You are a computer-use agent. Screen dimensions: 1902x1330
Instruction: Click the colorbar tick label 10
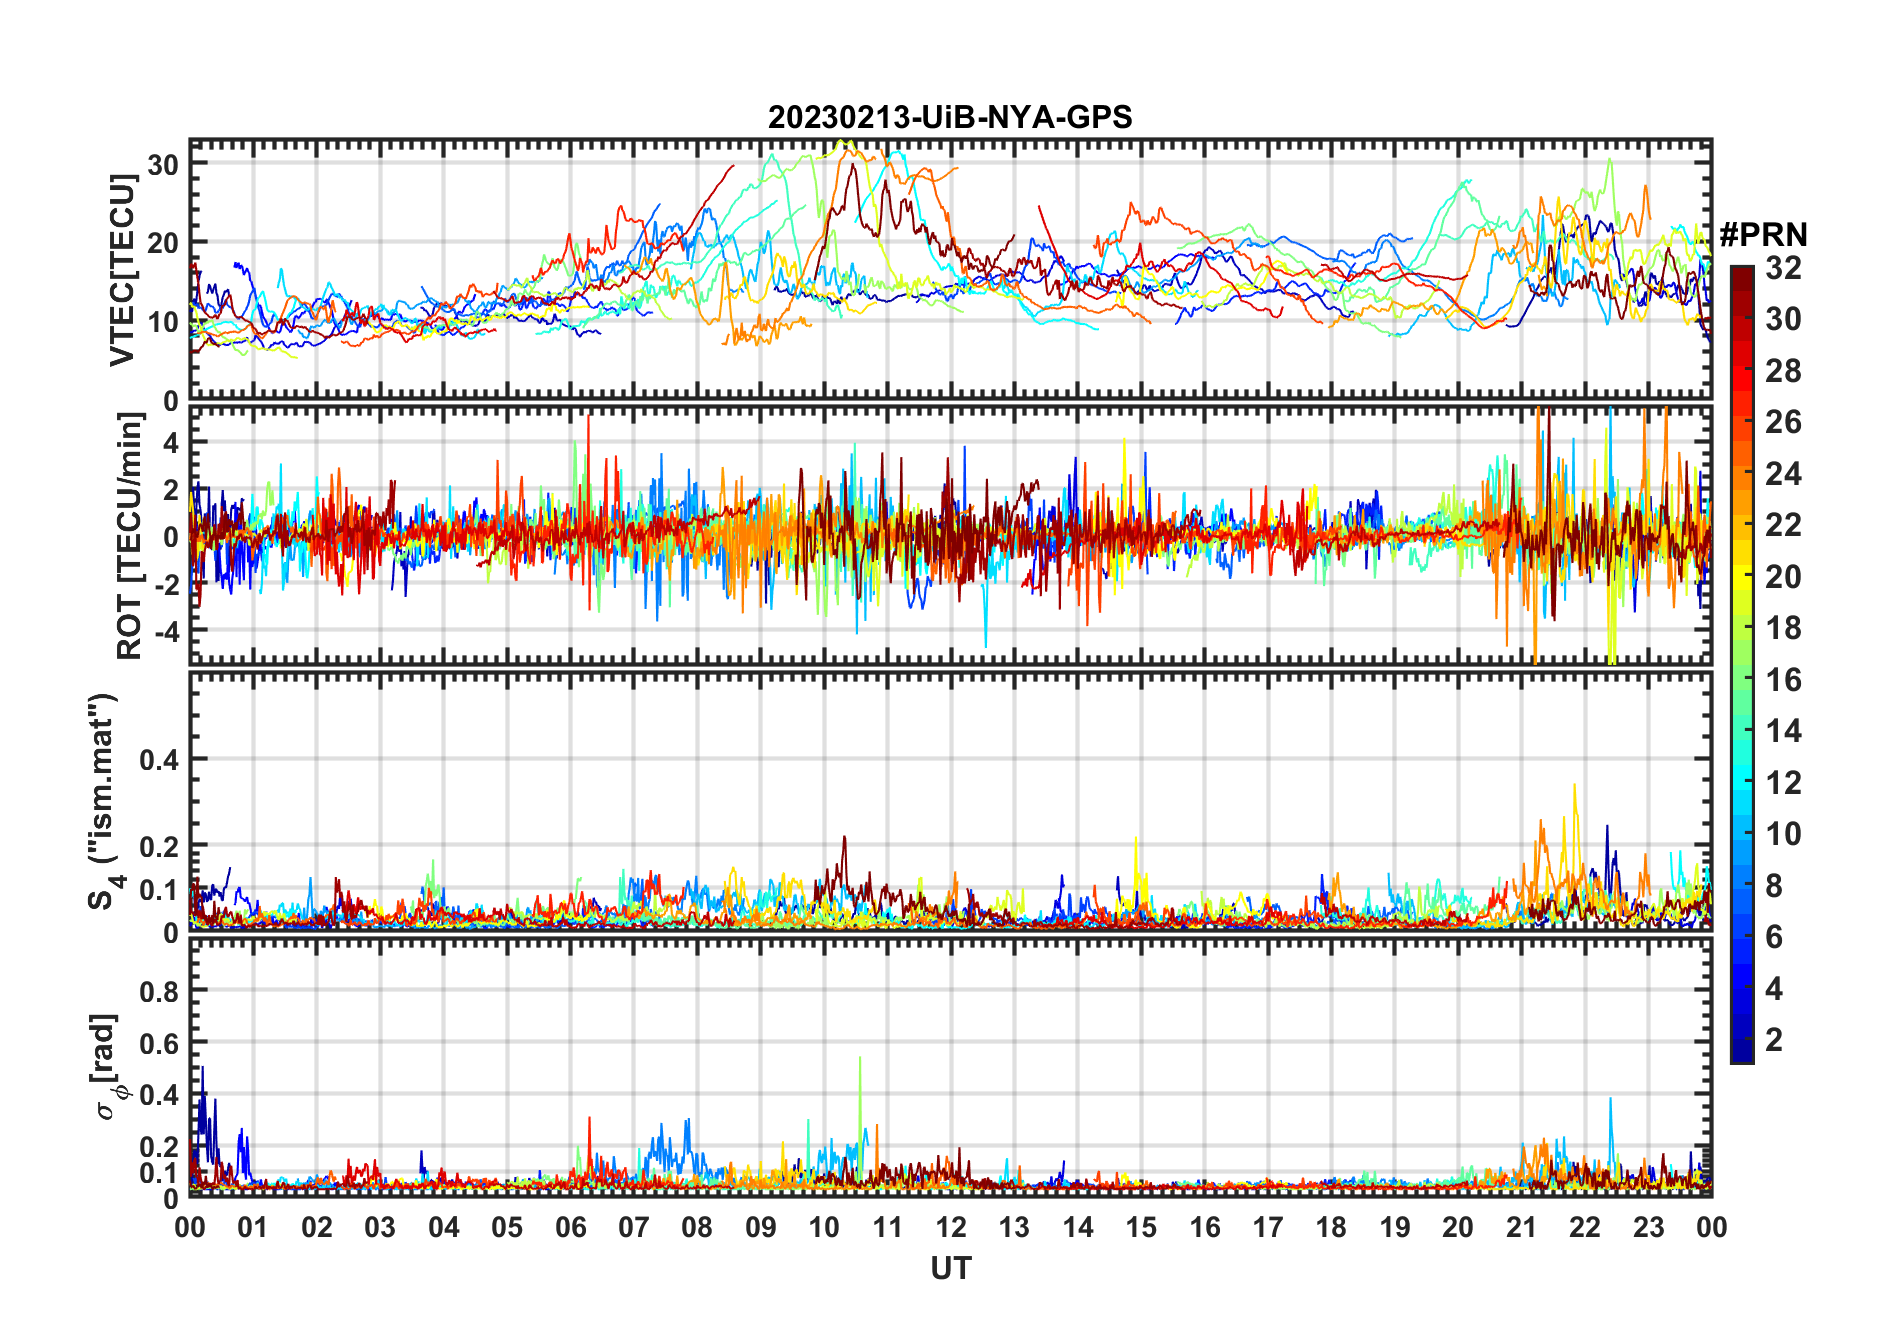(1782, 834)
